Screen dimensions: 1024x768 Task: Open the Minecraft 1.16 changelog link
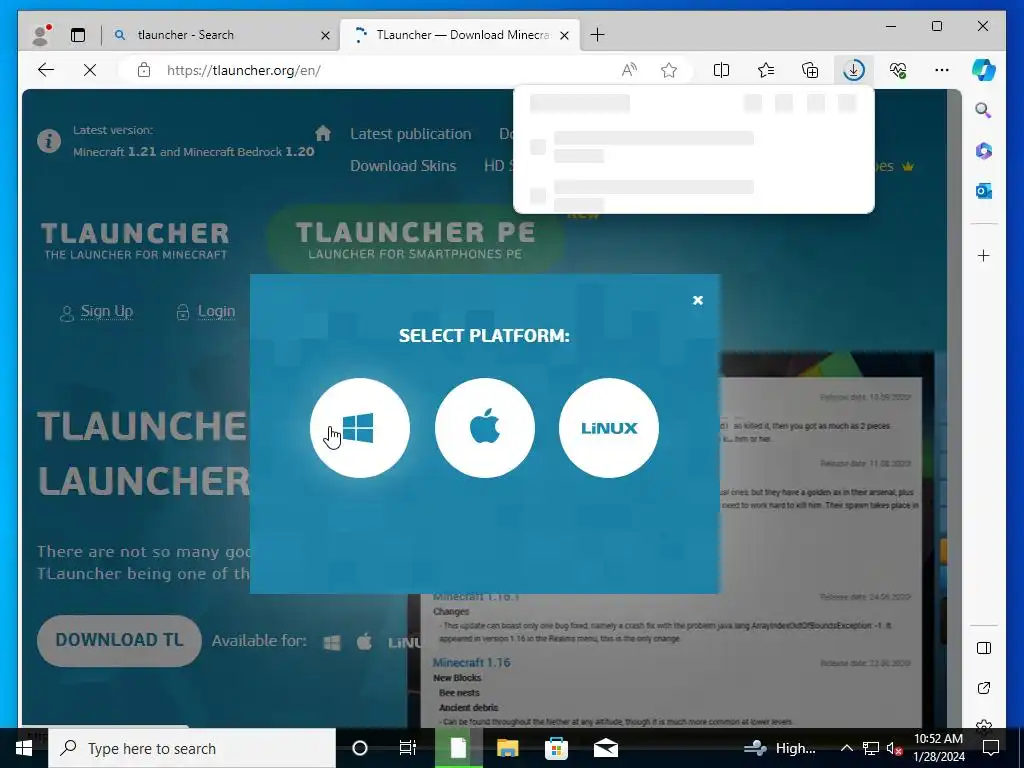[471, 662]
